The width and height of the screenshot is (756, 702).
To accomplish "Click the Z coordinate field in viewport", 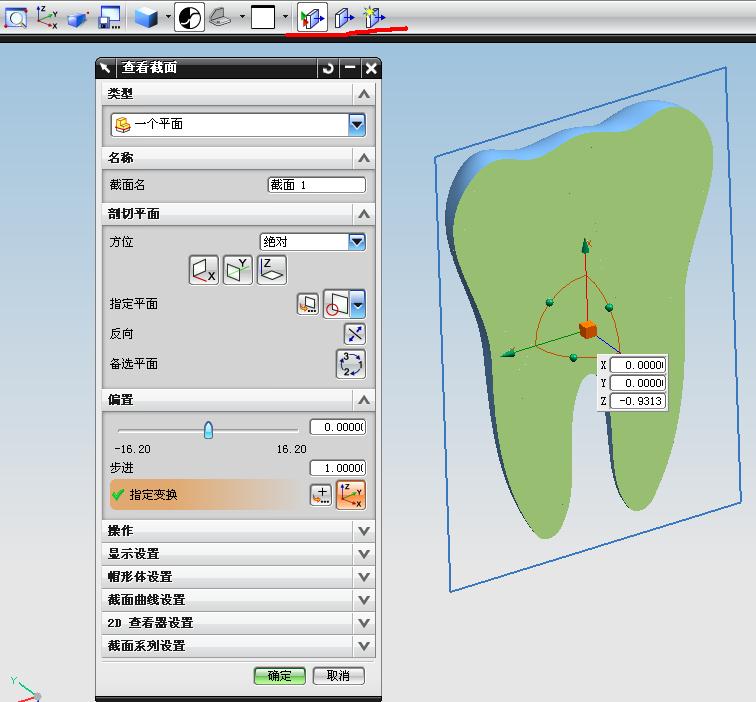I will 638,401.
